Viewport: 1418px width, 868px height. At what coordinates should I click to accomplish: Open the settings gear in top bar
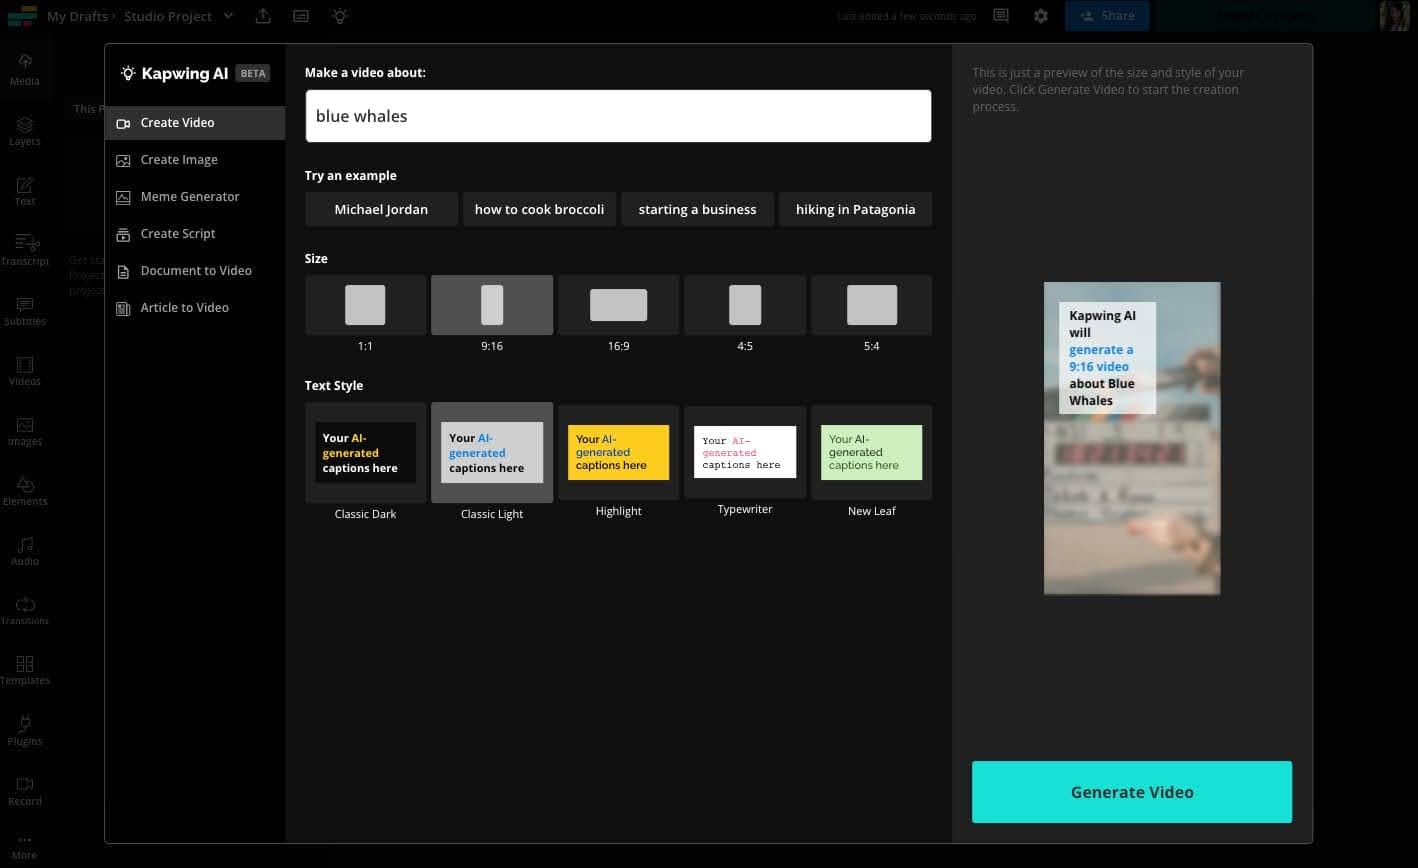(1041, 16)
